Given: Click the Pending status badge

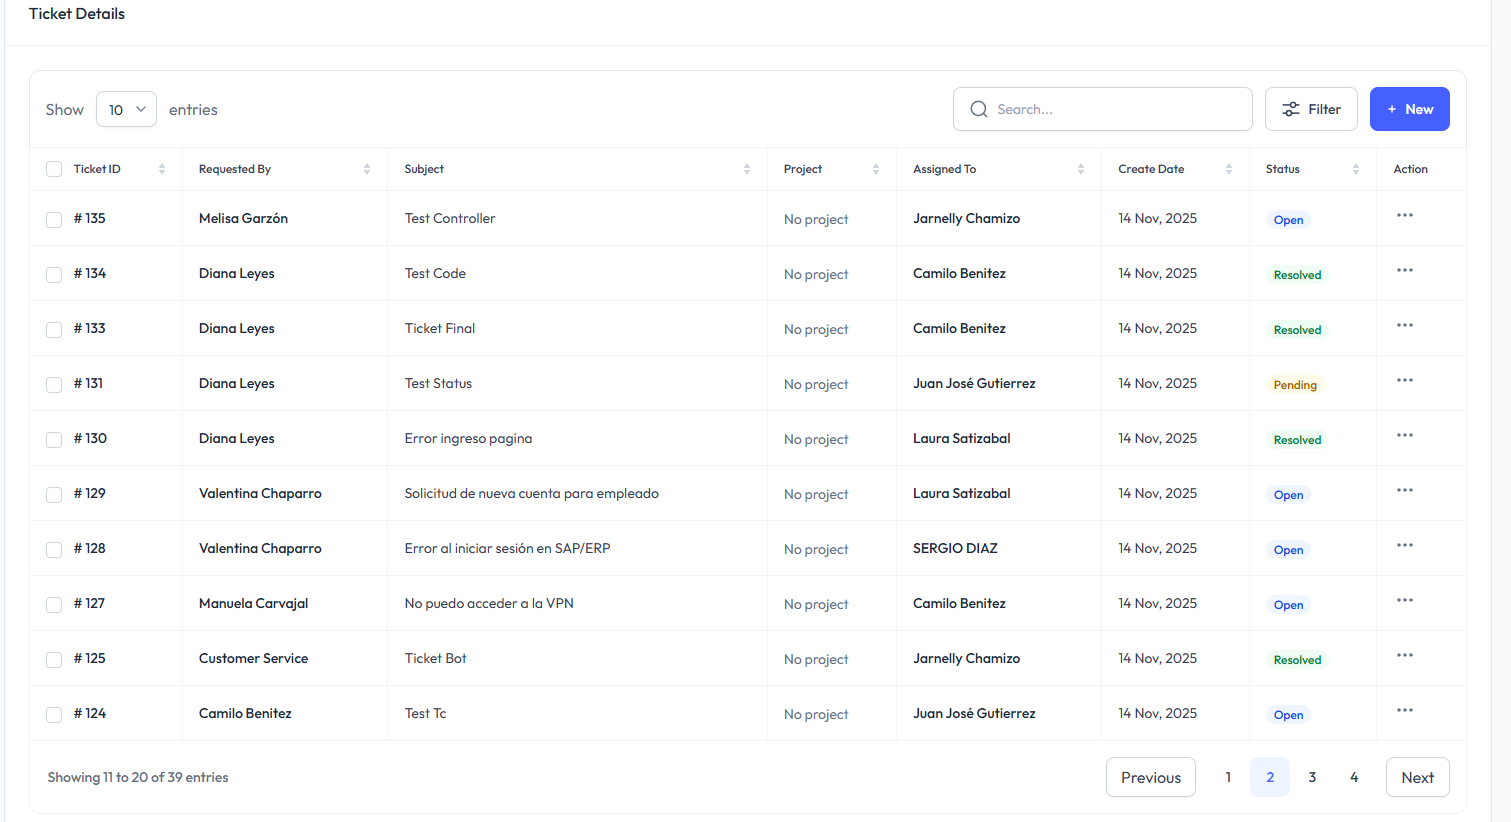Looking at the screenshot, I should pyautogui.click(x=1294, y=385).
